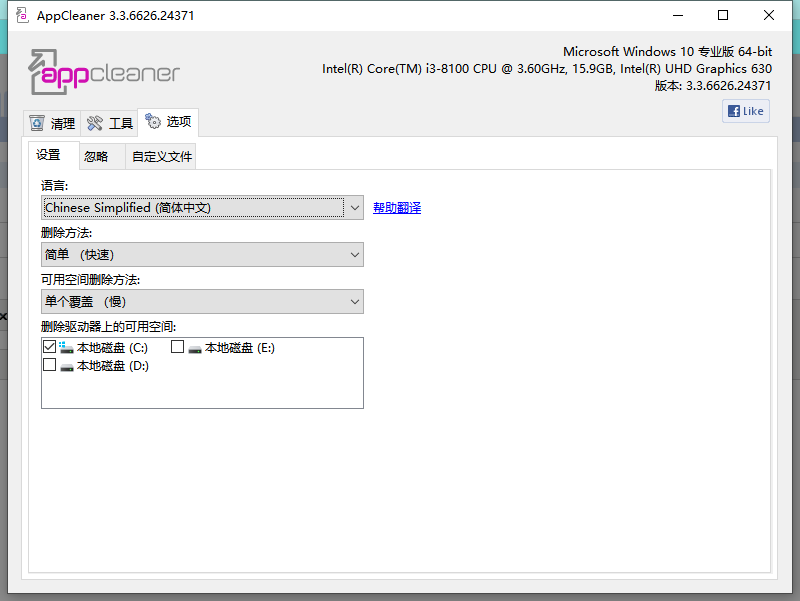Open the 清理 tab
Viewport: 800px width, 601px height.
coord(52,123)
